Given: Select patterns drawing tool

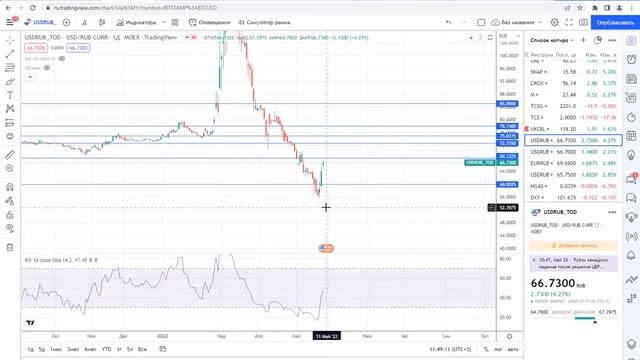Looking at the screenshot, I should tap(10, 109).
